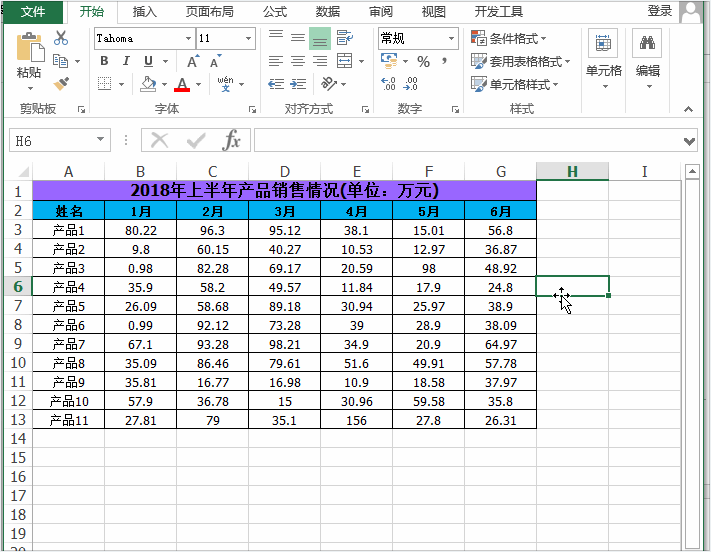Open the font size 11 dropdown
The width and height of the screenshot is (711, 552).
pos(248,39)
